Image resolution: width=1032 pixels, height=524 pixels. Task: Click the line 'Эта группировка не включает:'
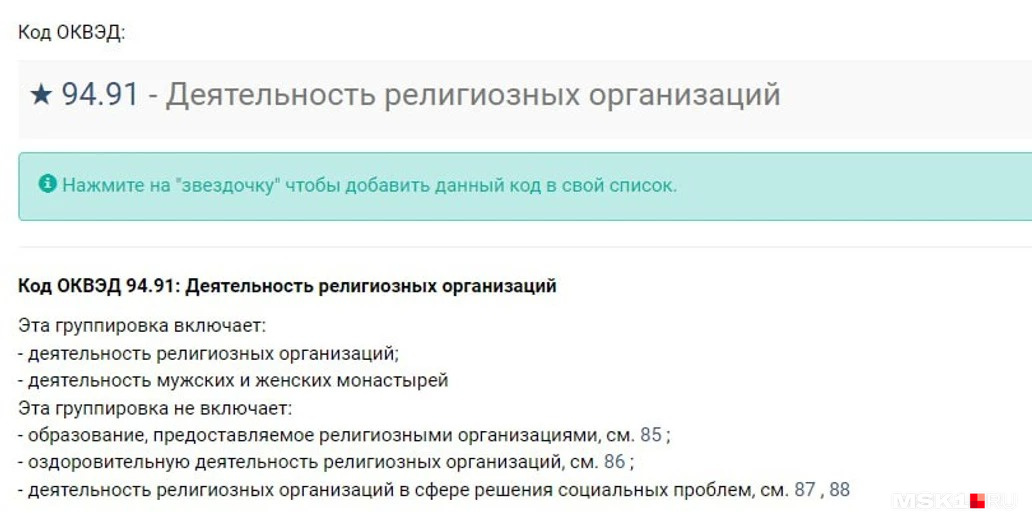pyautogui.click(x=155, y=408)
